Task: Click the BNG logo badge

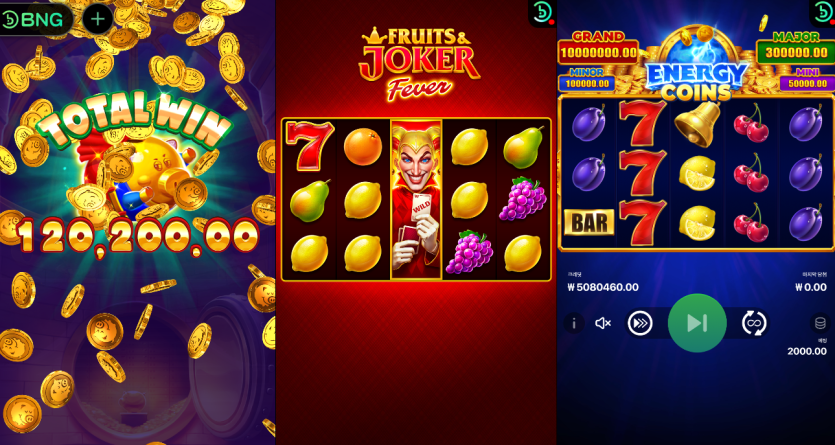Action: (35, 20)
